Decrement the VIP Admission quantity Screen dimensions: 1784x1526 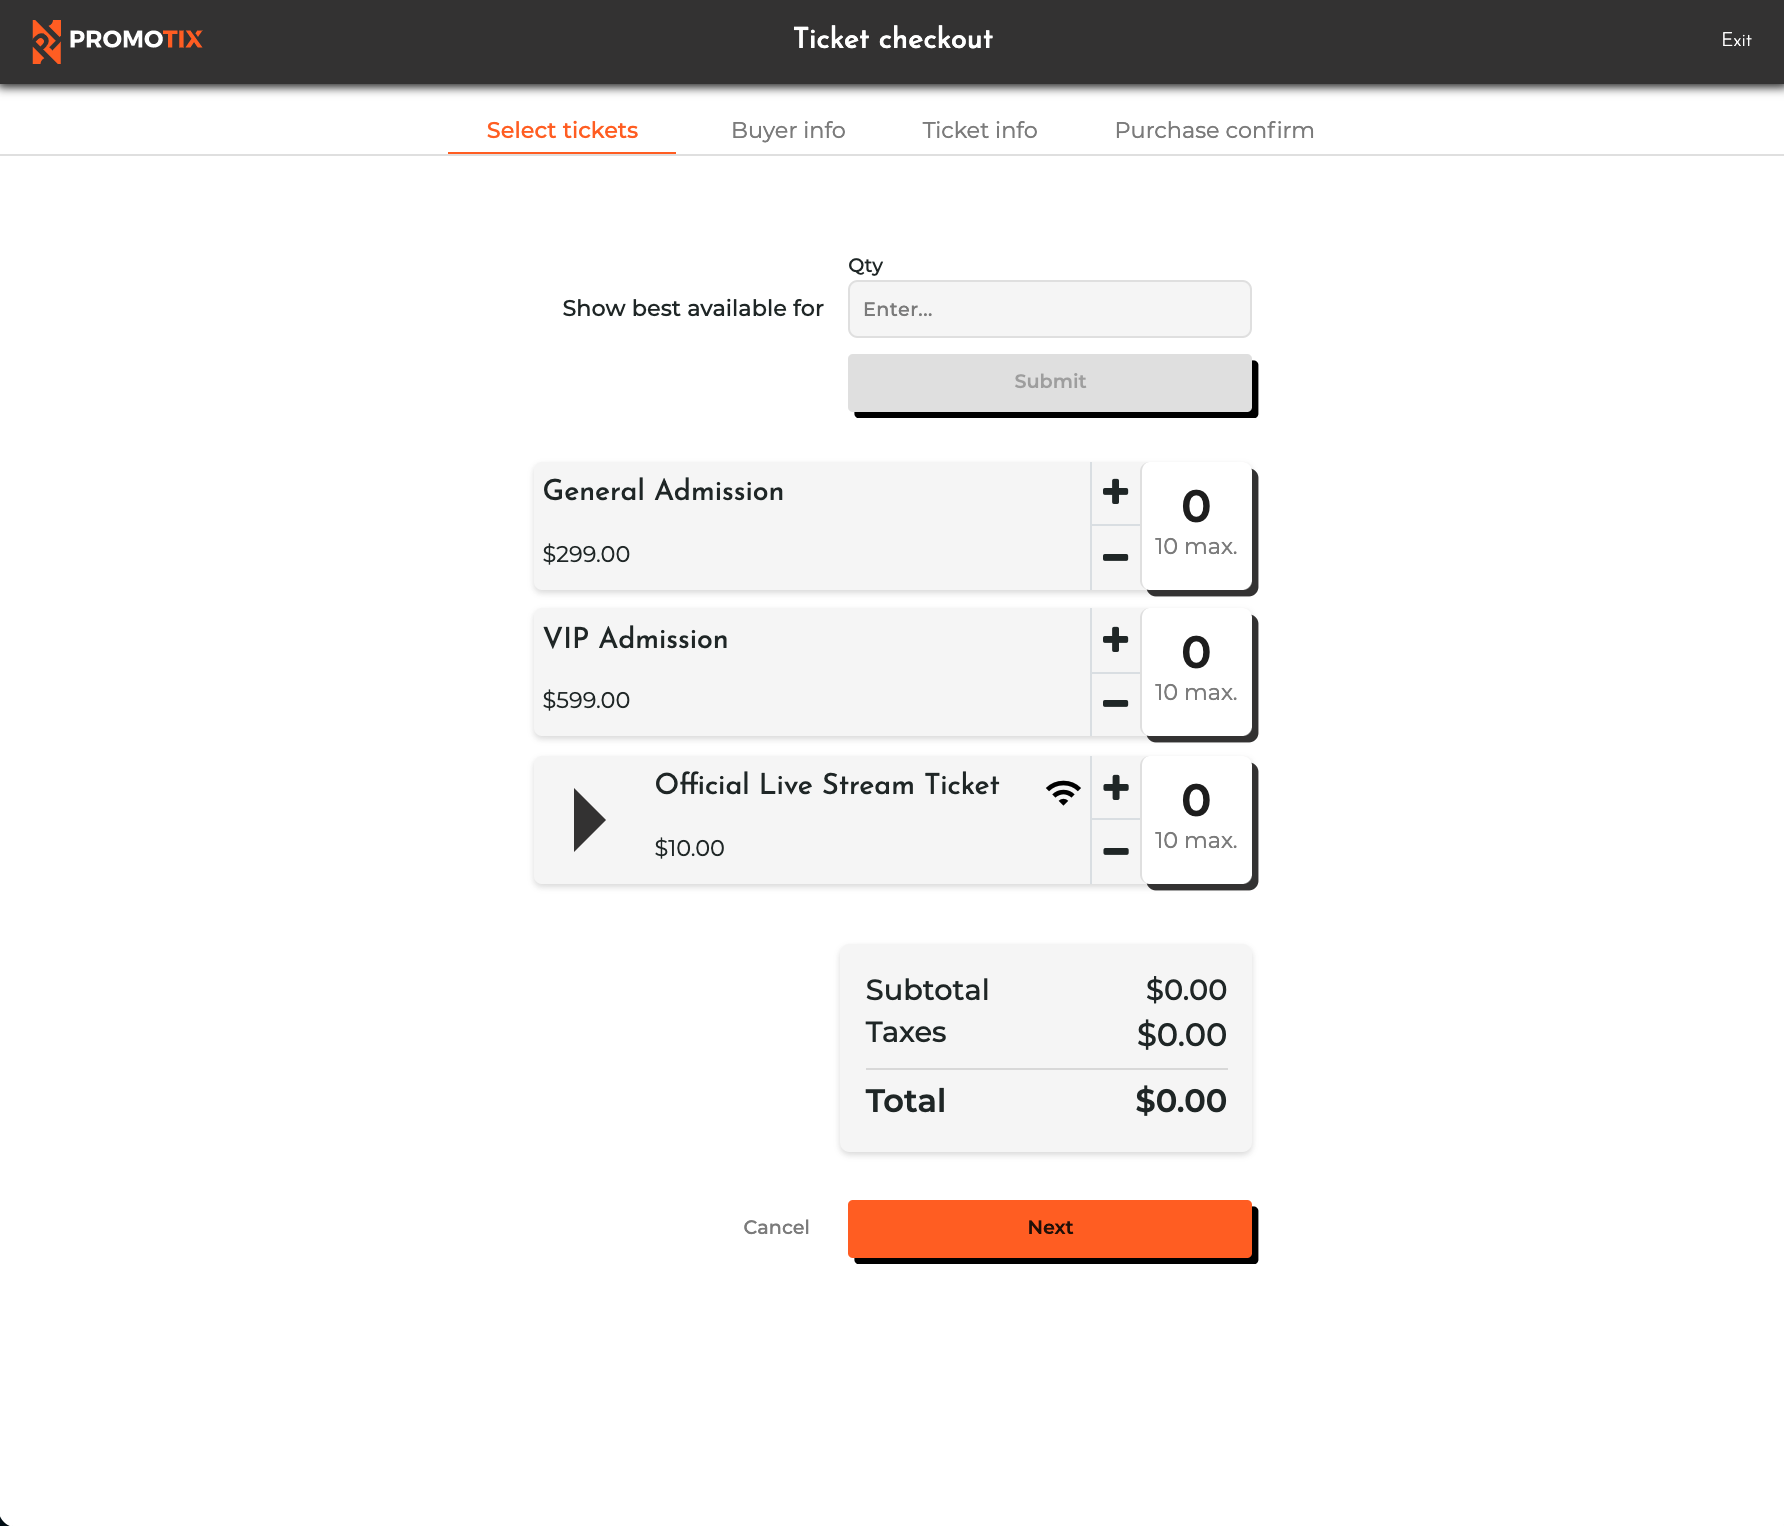pyautogui.click(x=1114, y=703)
